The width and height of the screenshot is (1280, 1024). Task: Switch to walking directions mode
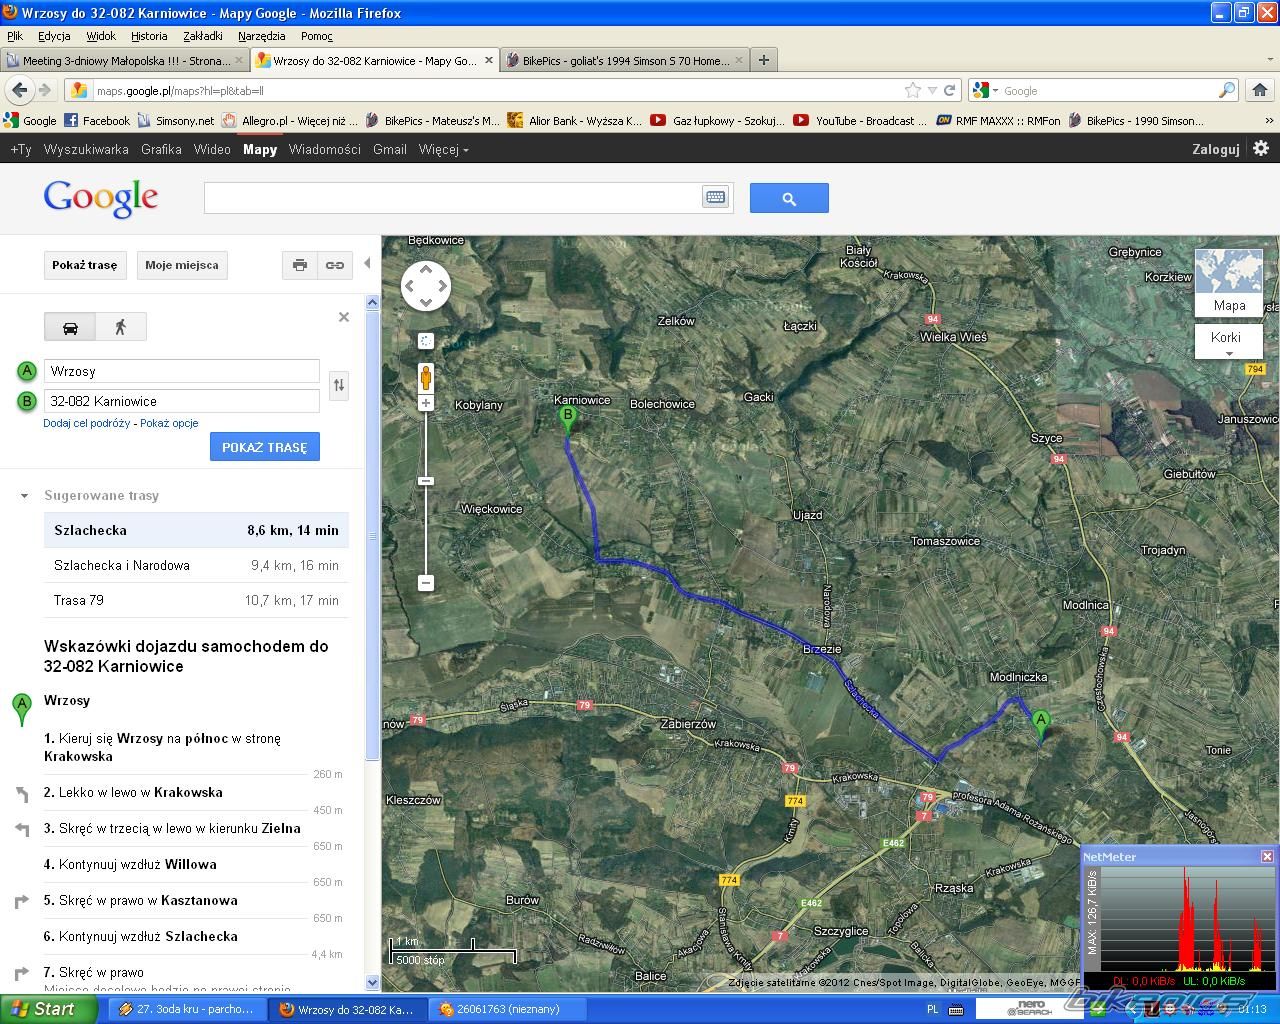click(121, 327)
